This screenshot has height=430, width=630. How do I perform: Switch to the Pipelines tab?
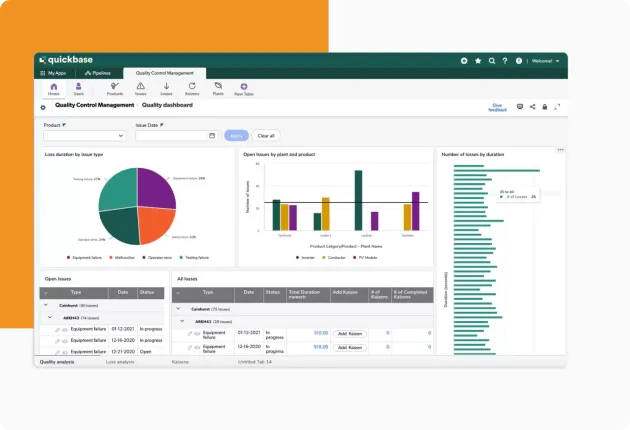point(98,73)
